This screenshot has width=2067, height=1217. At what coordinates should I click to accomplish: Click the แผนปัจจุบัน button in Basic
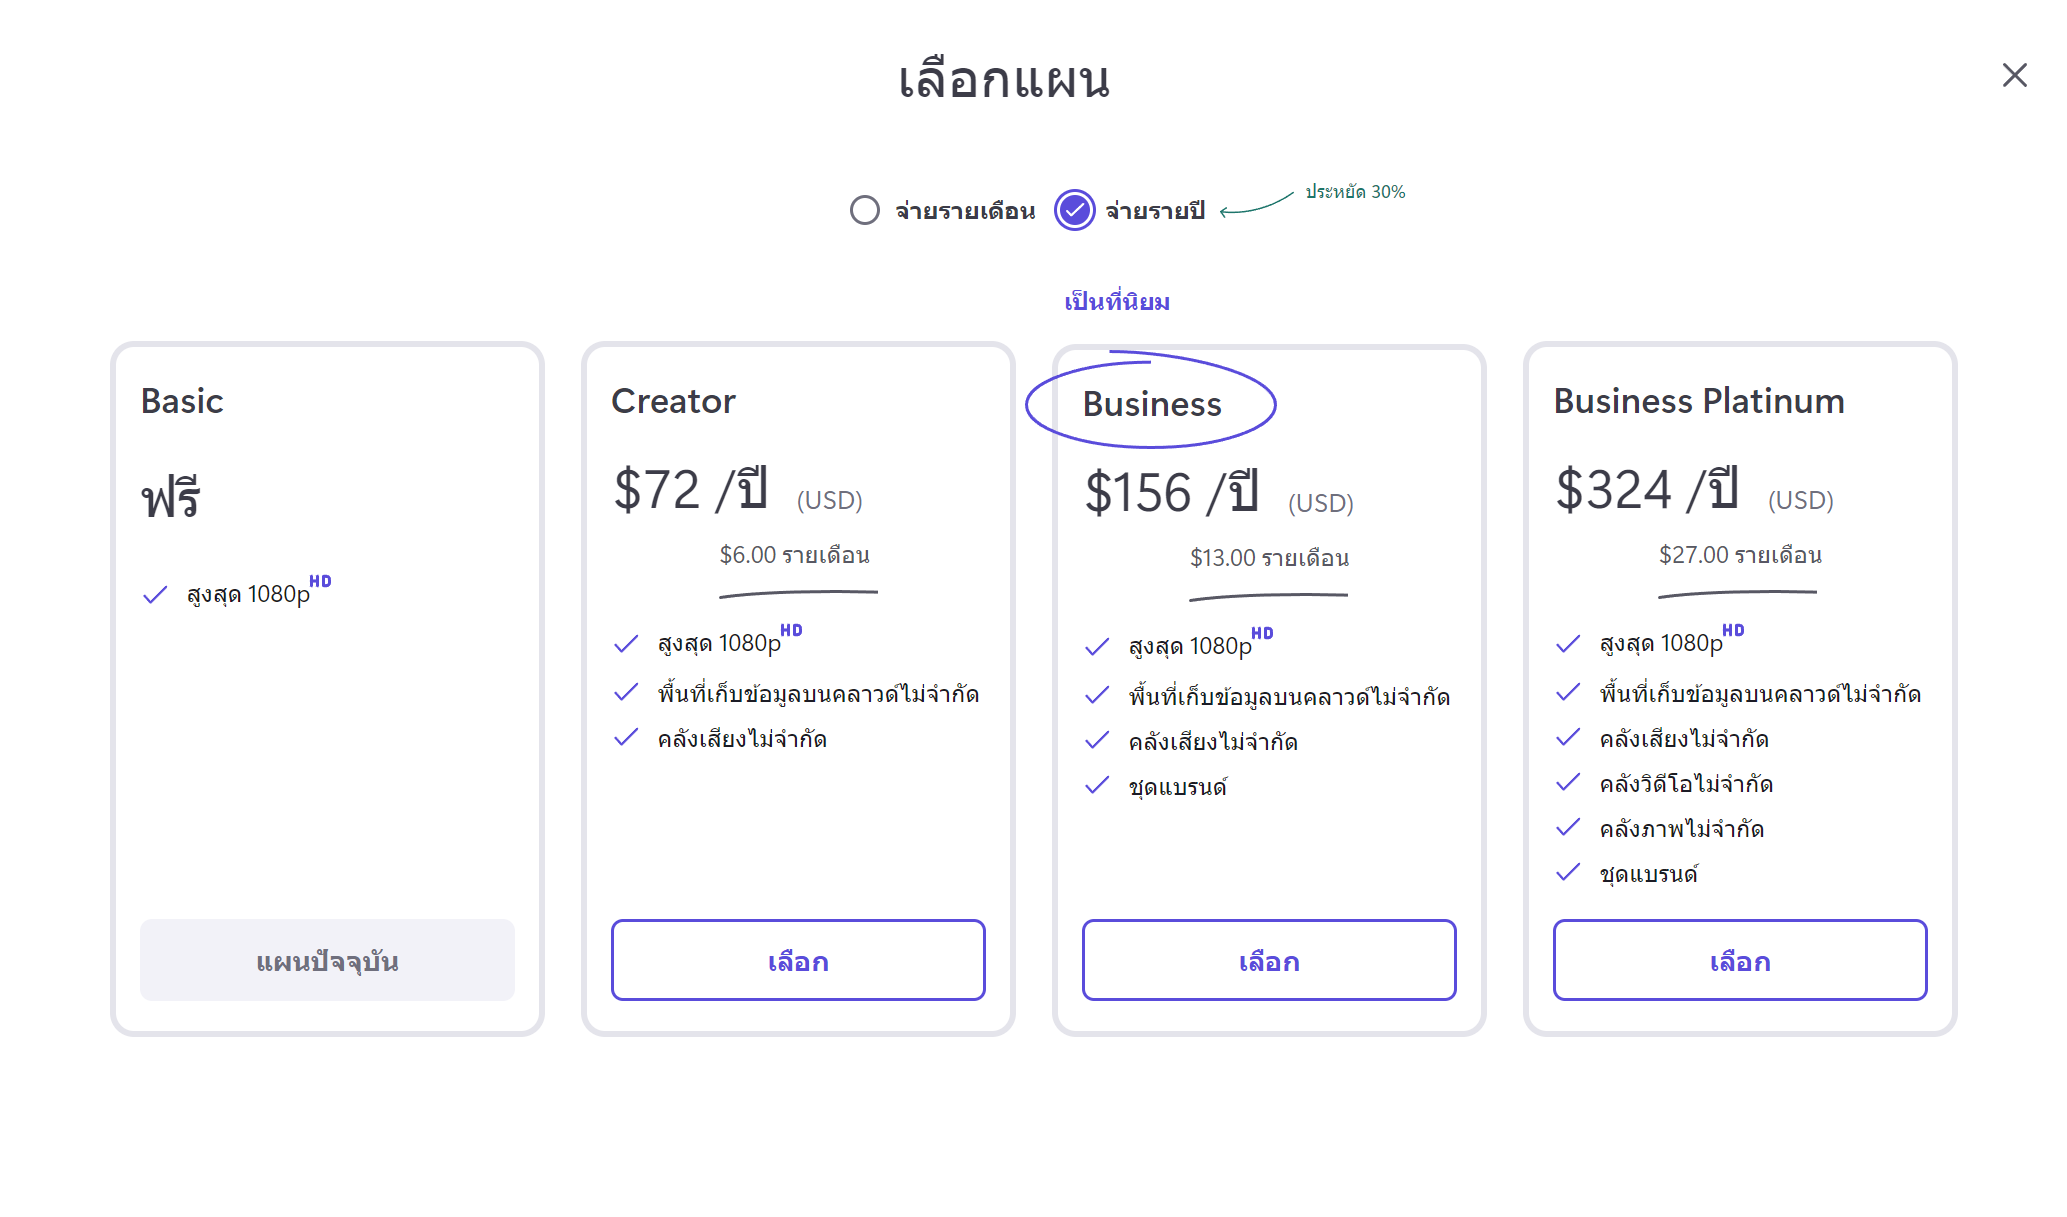pos(327,960)
